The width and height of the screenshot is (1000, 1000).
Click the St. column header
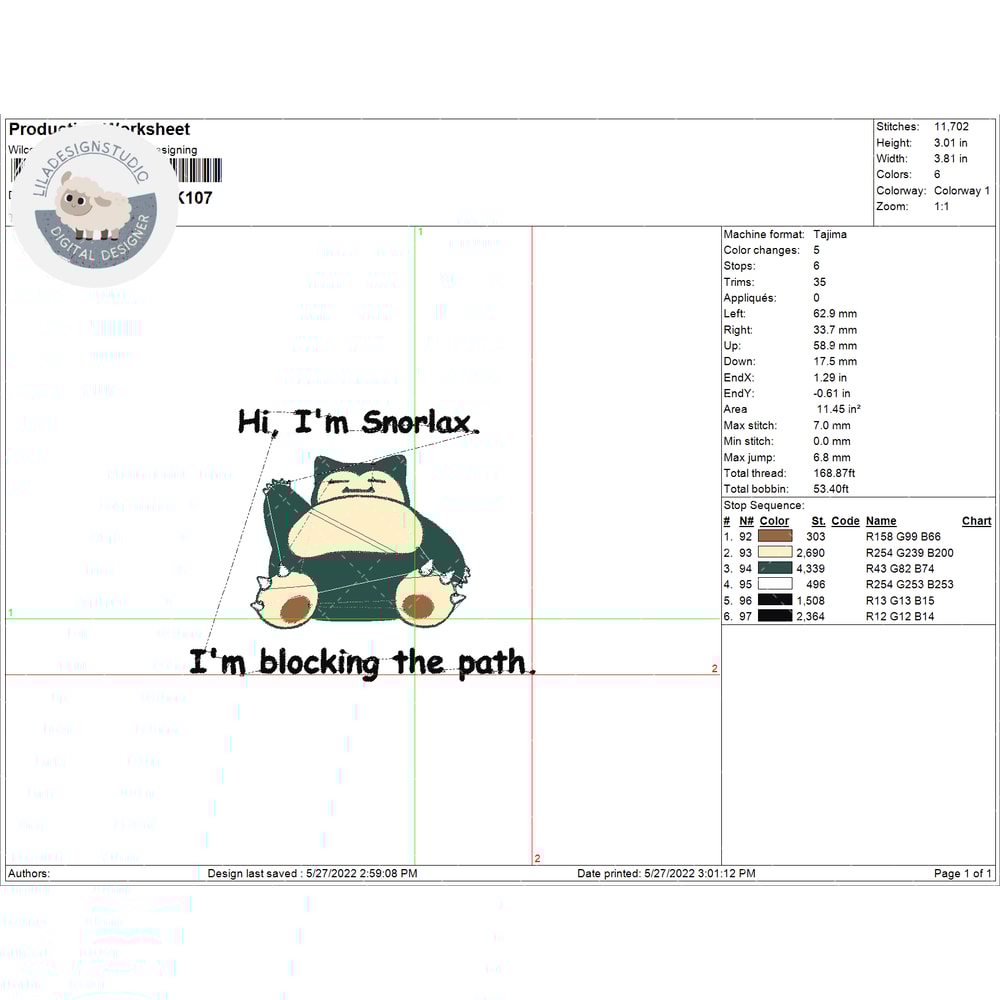pyautogui.click(x=818, y=521)
